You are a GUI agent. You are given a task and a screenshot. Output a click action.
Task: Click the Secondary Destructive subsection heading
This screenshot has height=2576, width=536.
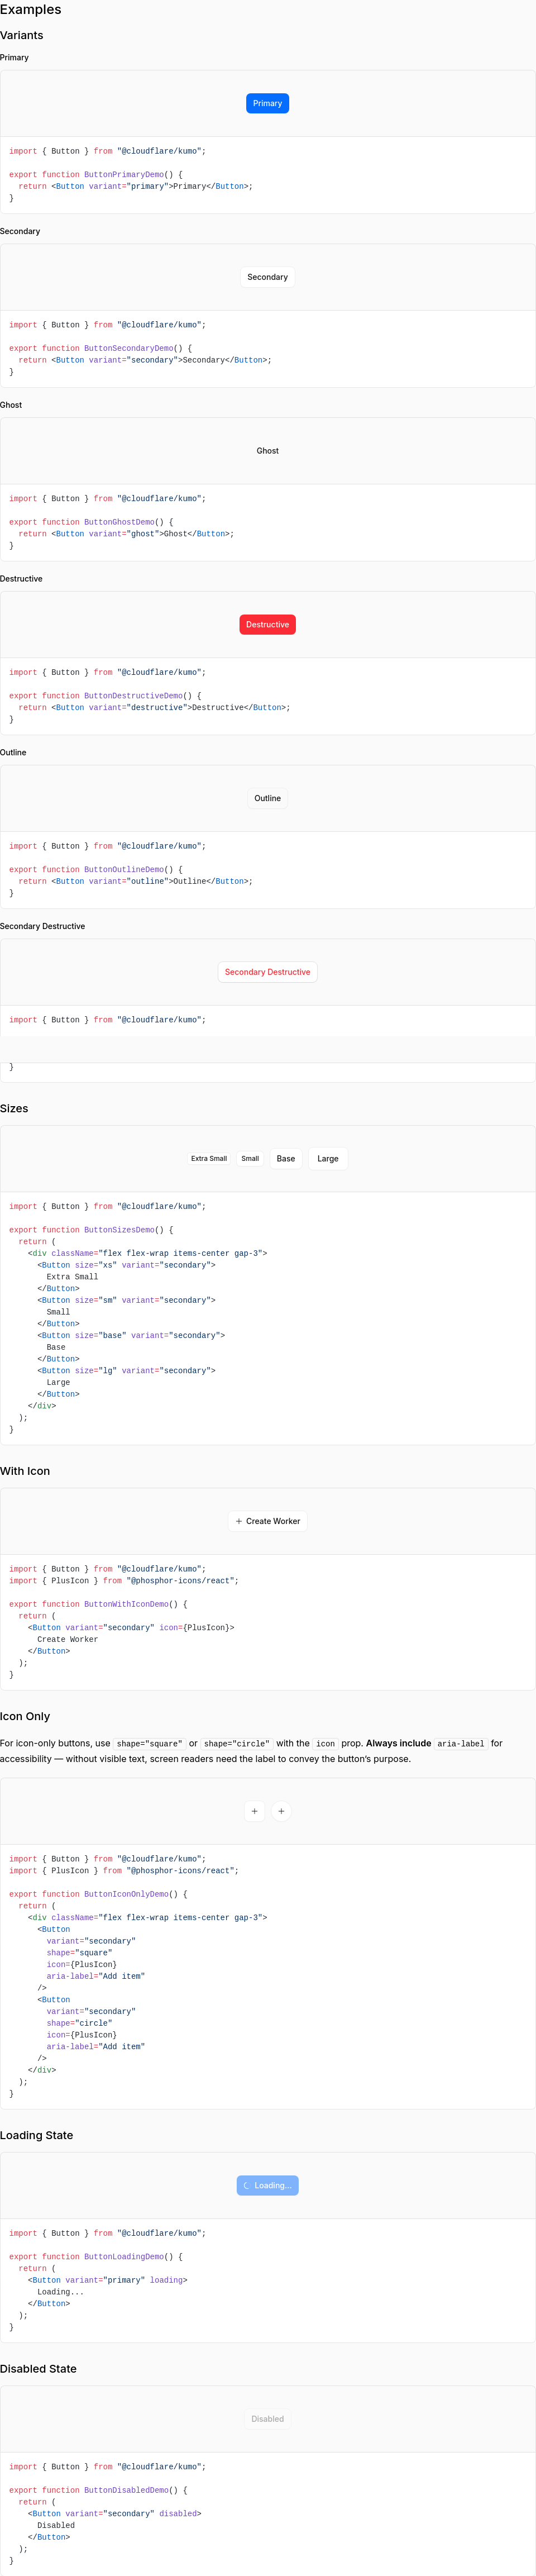43,926
